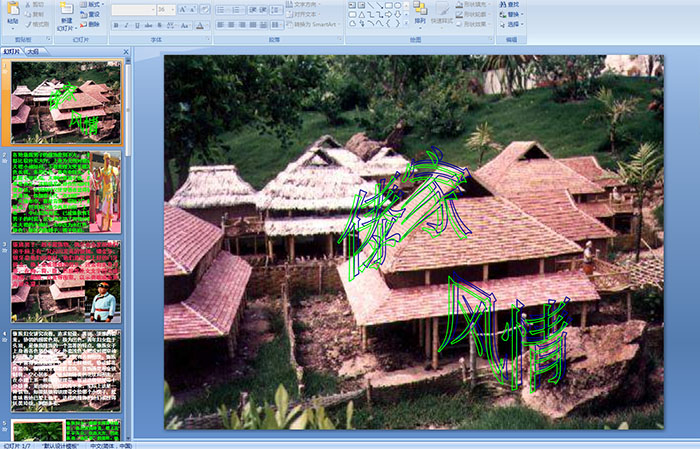This screenshot has height=449, width=700.
Task: Delete the slide with 删除 button
Action: (90, 25)
